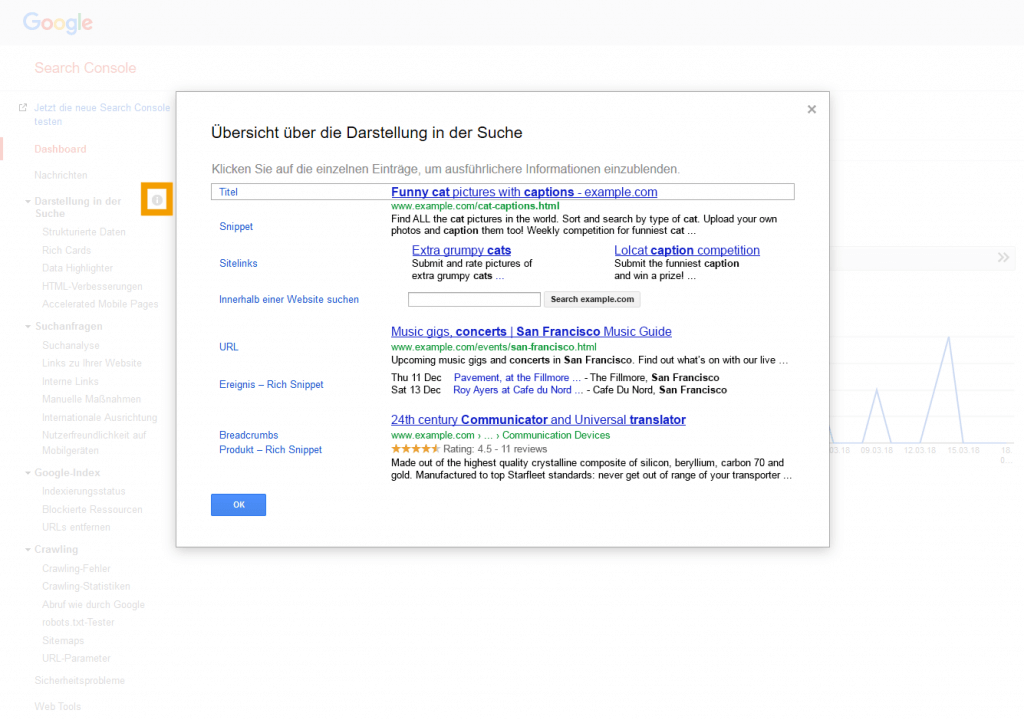
Task: Click www.example.com/cat-captions.html URL text
Action: tap(475, 206)
